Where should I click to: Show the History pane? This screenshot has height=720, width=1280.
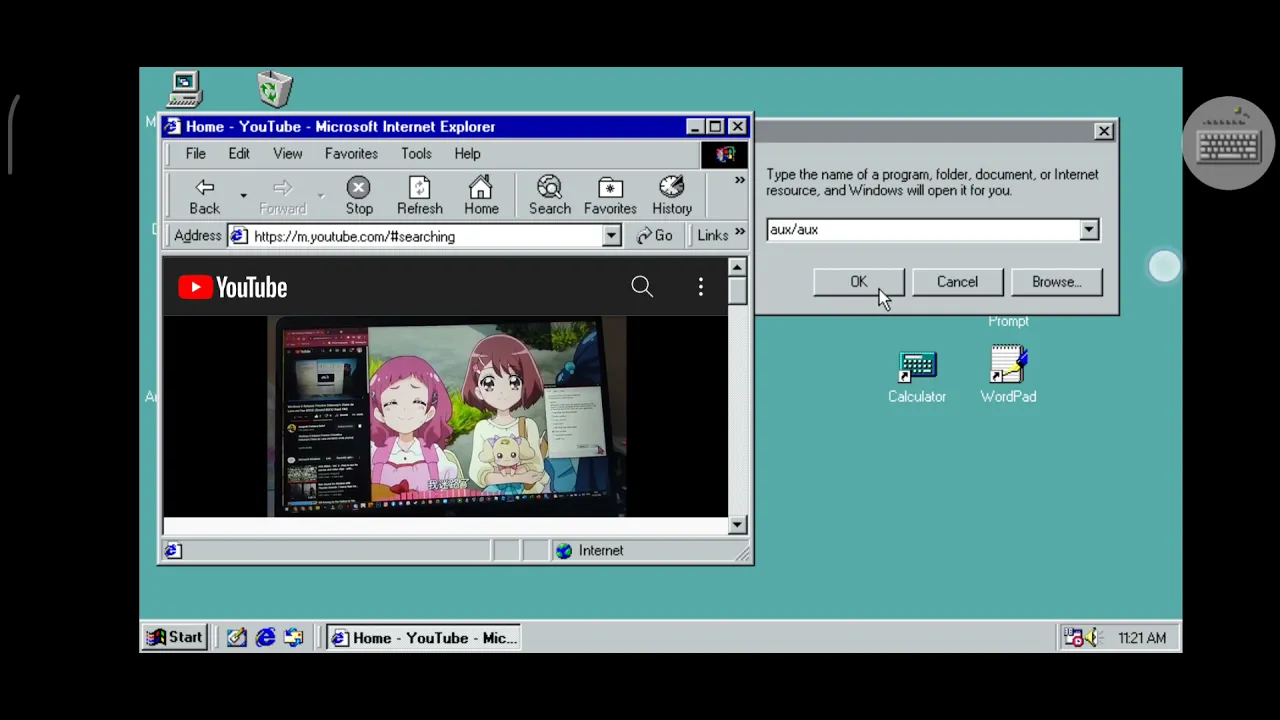(x=672, y=196)
